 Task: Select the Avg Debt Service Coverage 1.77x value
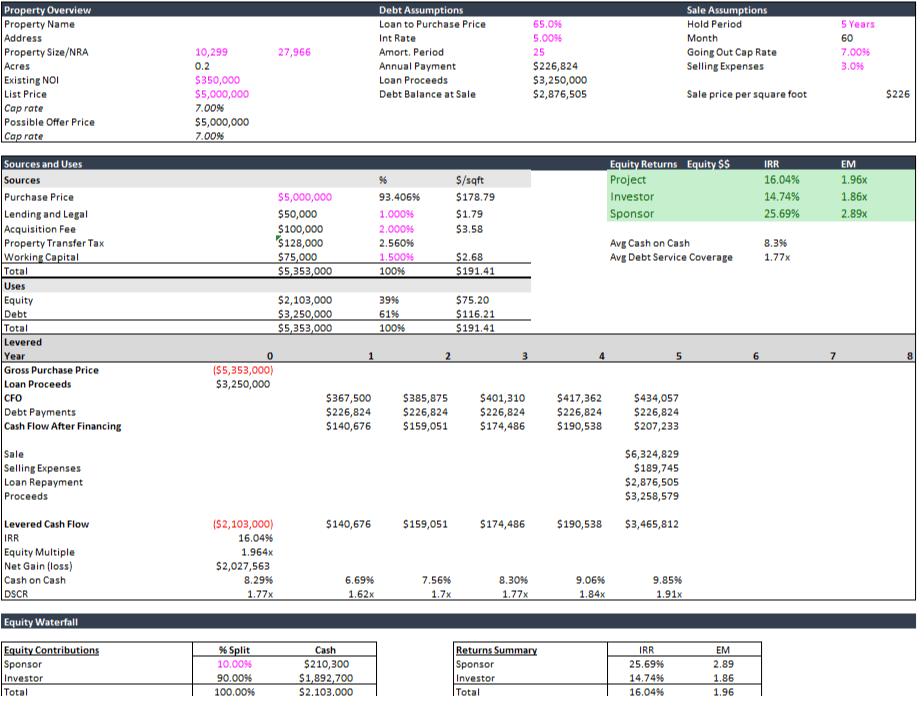click(x=776, y=257)
